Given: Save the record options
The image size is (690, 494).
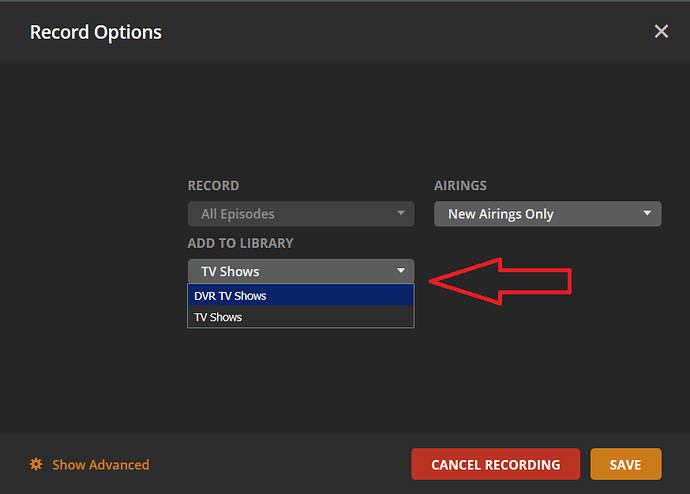Looking at the screenshot, I should [625, 464].
